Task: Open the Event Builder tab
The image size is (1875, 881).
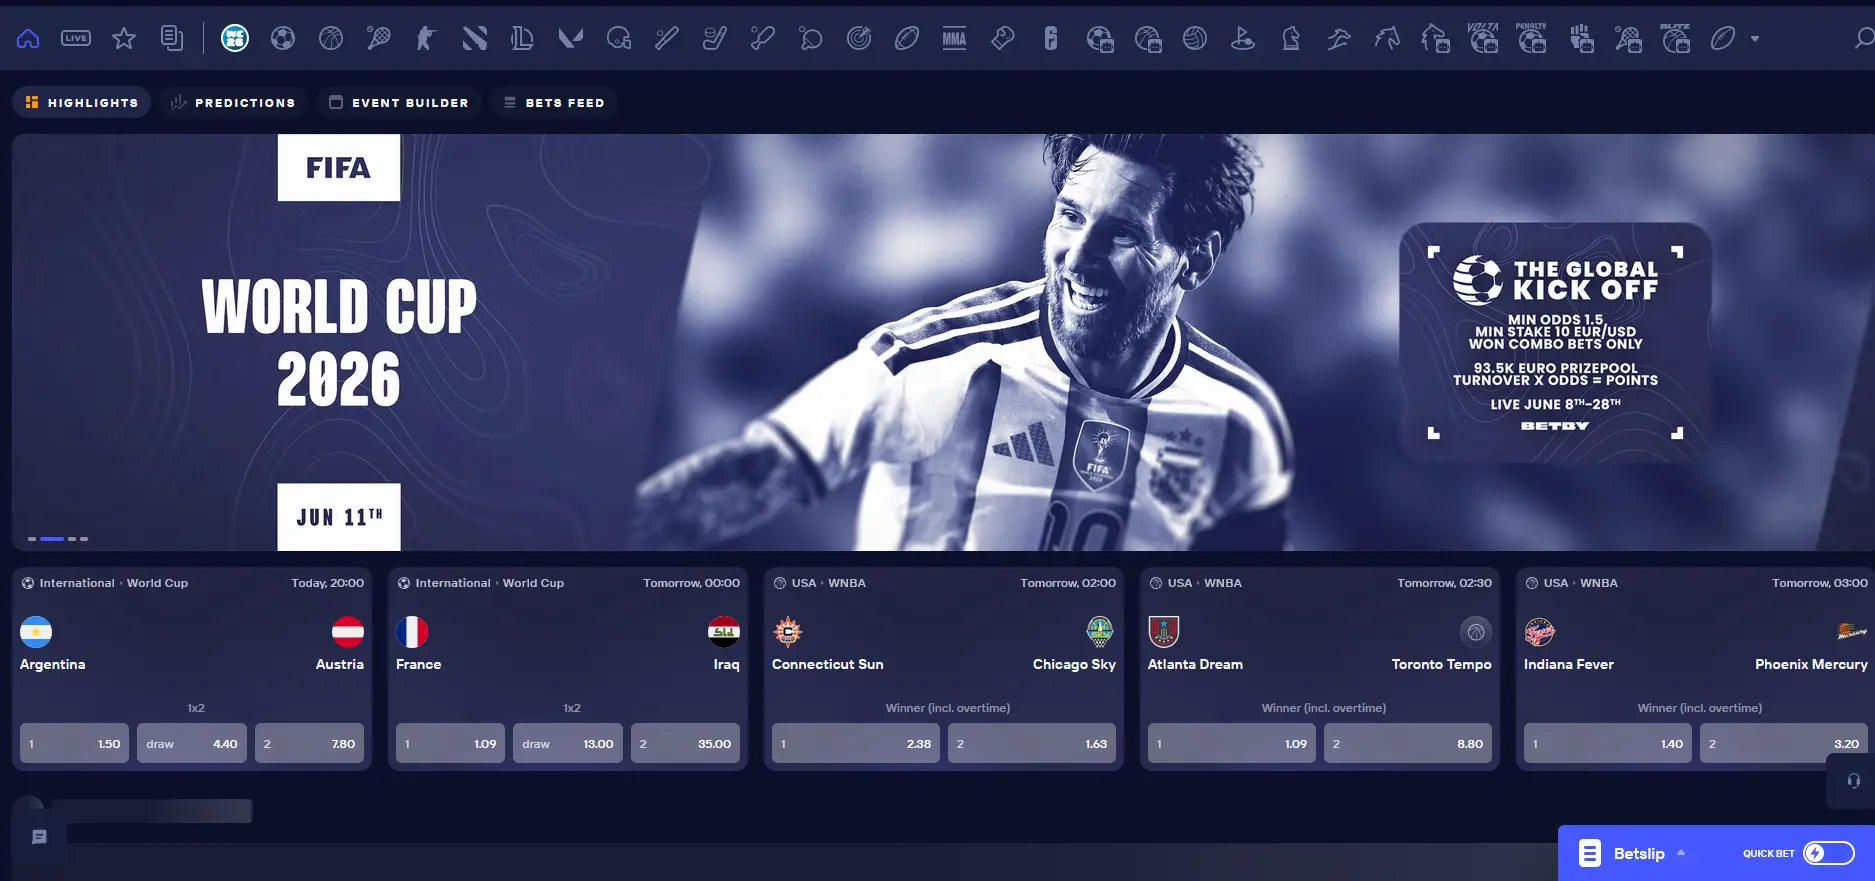Action: click(x=399, y=102)
